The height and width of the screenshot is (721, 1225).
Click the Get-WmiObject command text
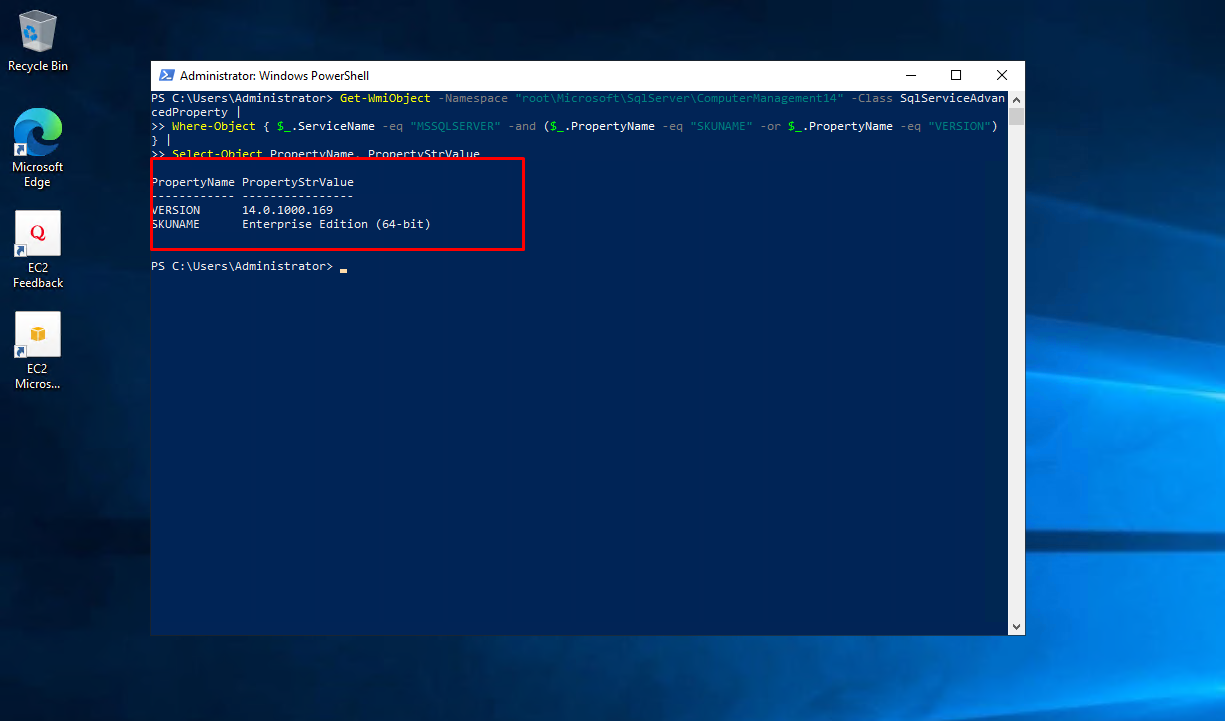(385, 99)
